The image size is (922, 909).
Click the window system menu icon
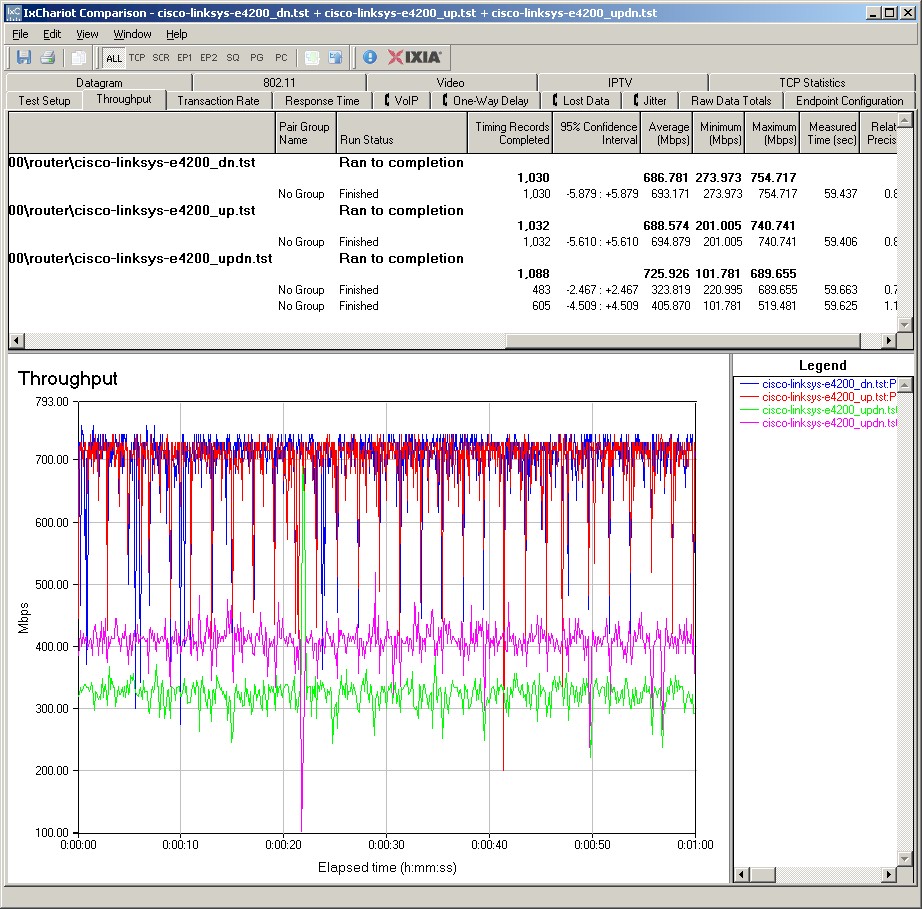13,12
